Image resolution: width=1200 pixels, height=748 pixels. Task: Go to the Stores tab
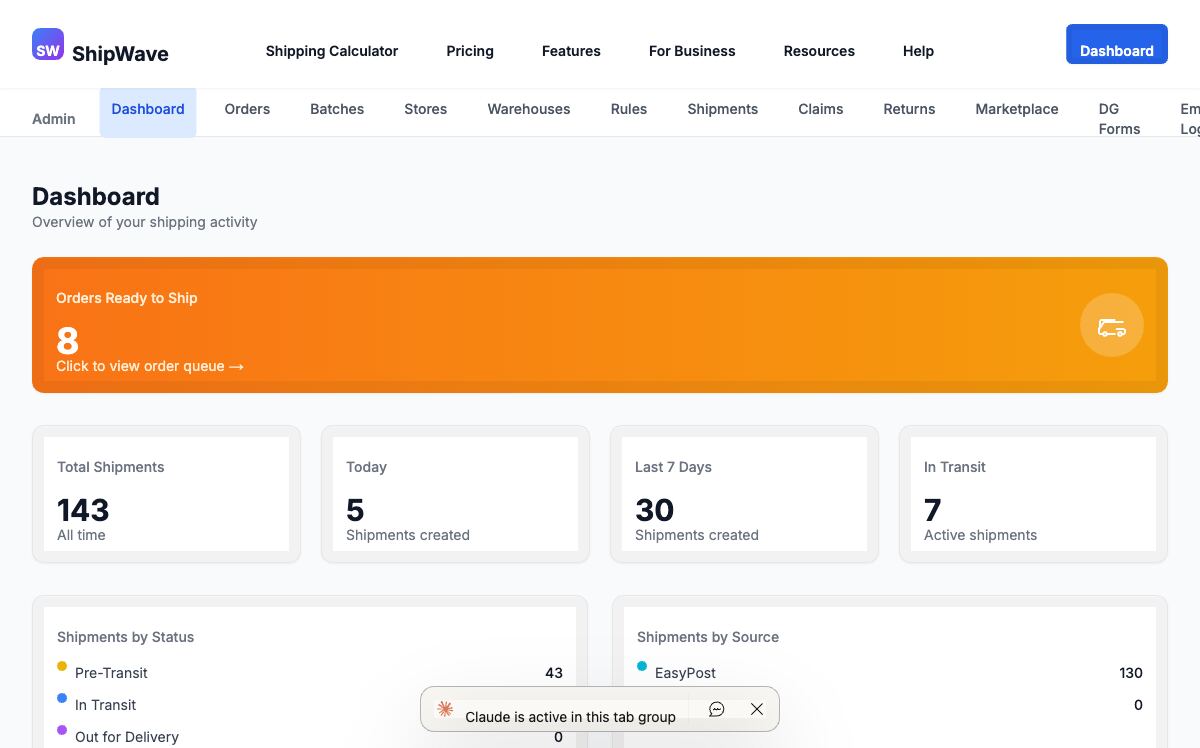426,109
